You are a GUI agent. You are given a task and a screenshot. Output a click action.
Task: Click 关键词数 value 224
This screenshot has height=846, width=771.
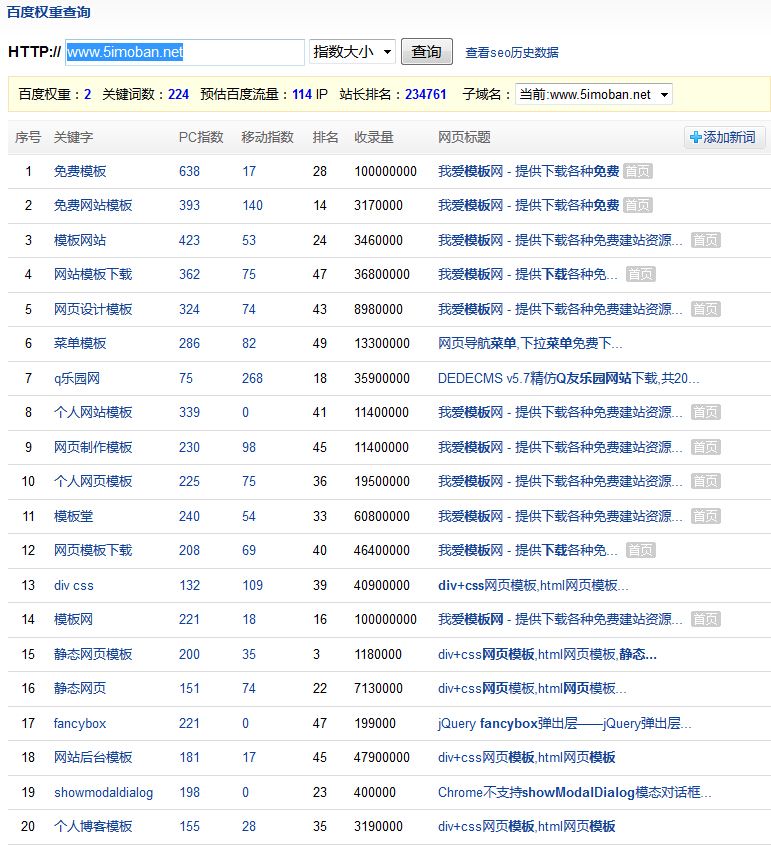(x=178, y=95)
